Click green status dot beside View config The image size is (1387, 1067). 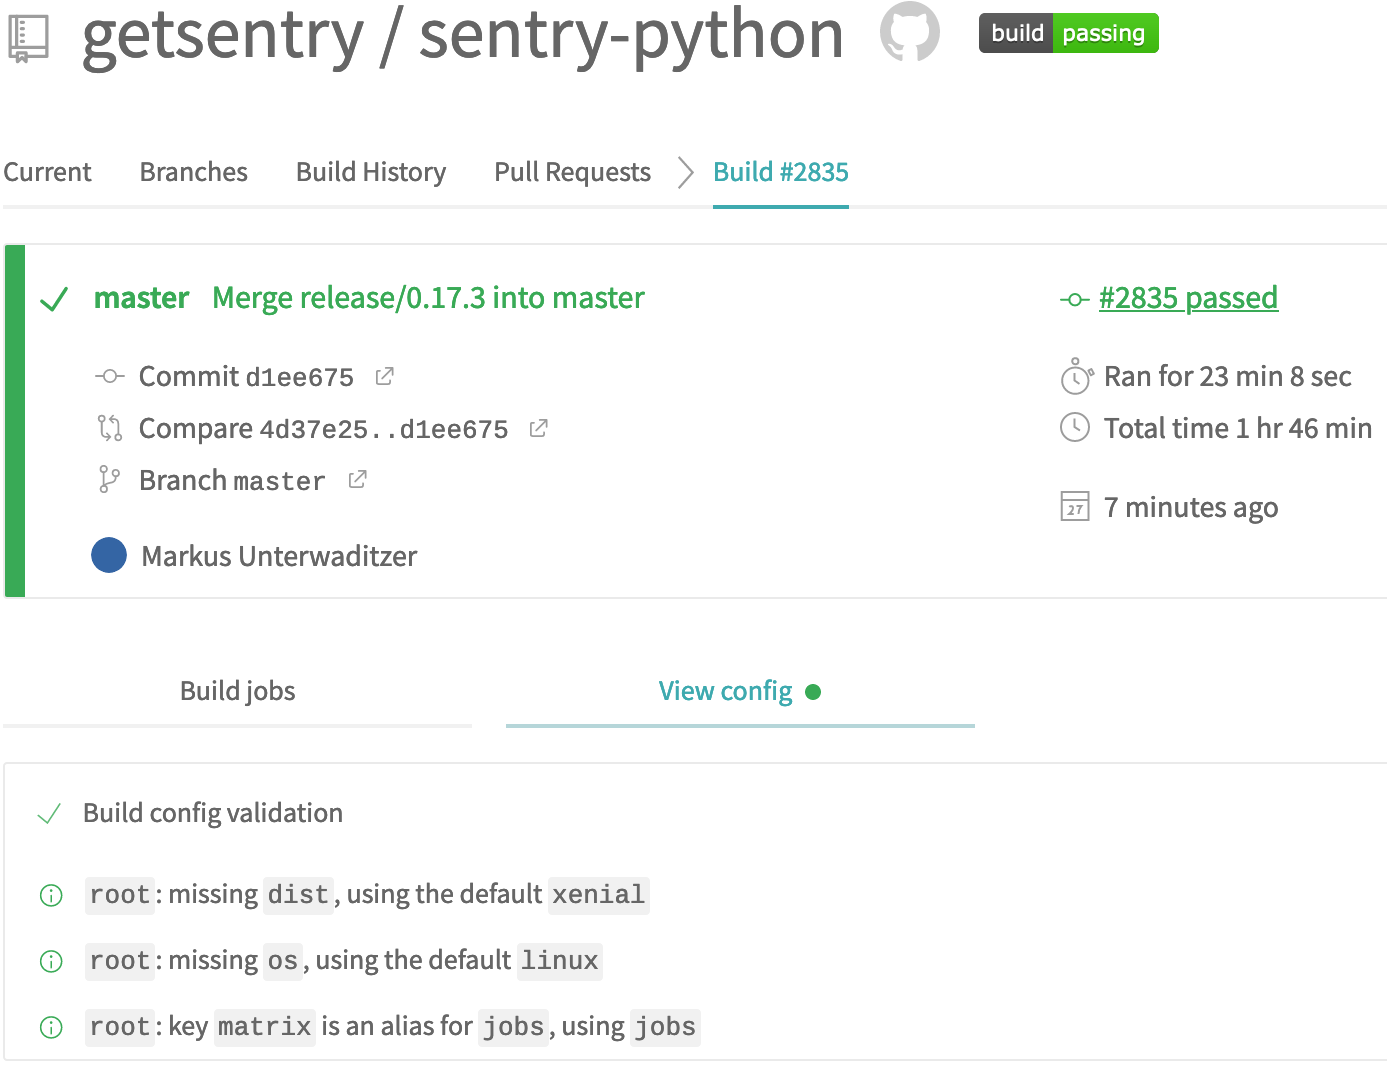coord(813,692)
